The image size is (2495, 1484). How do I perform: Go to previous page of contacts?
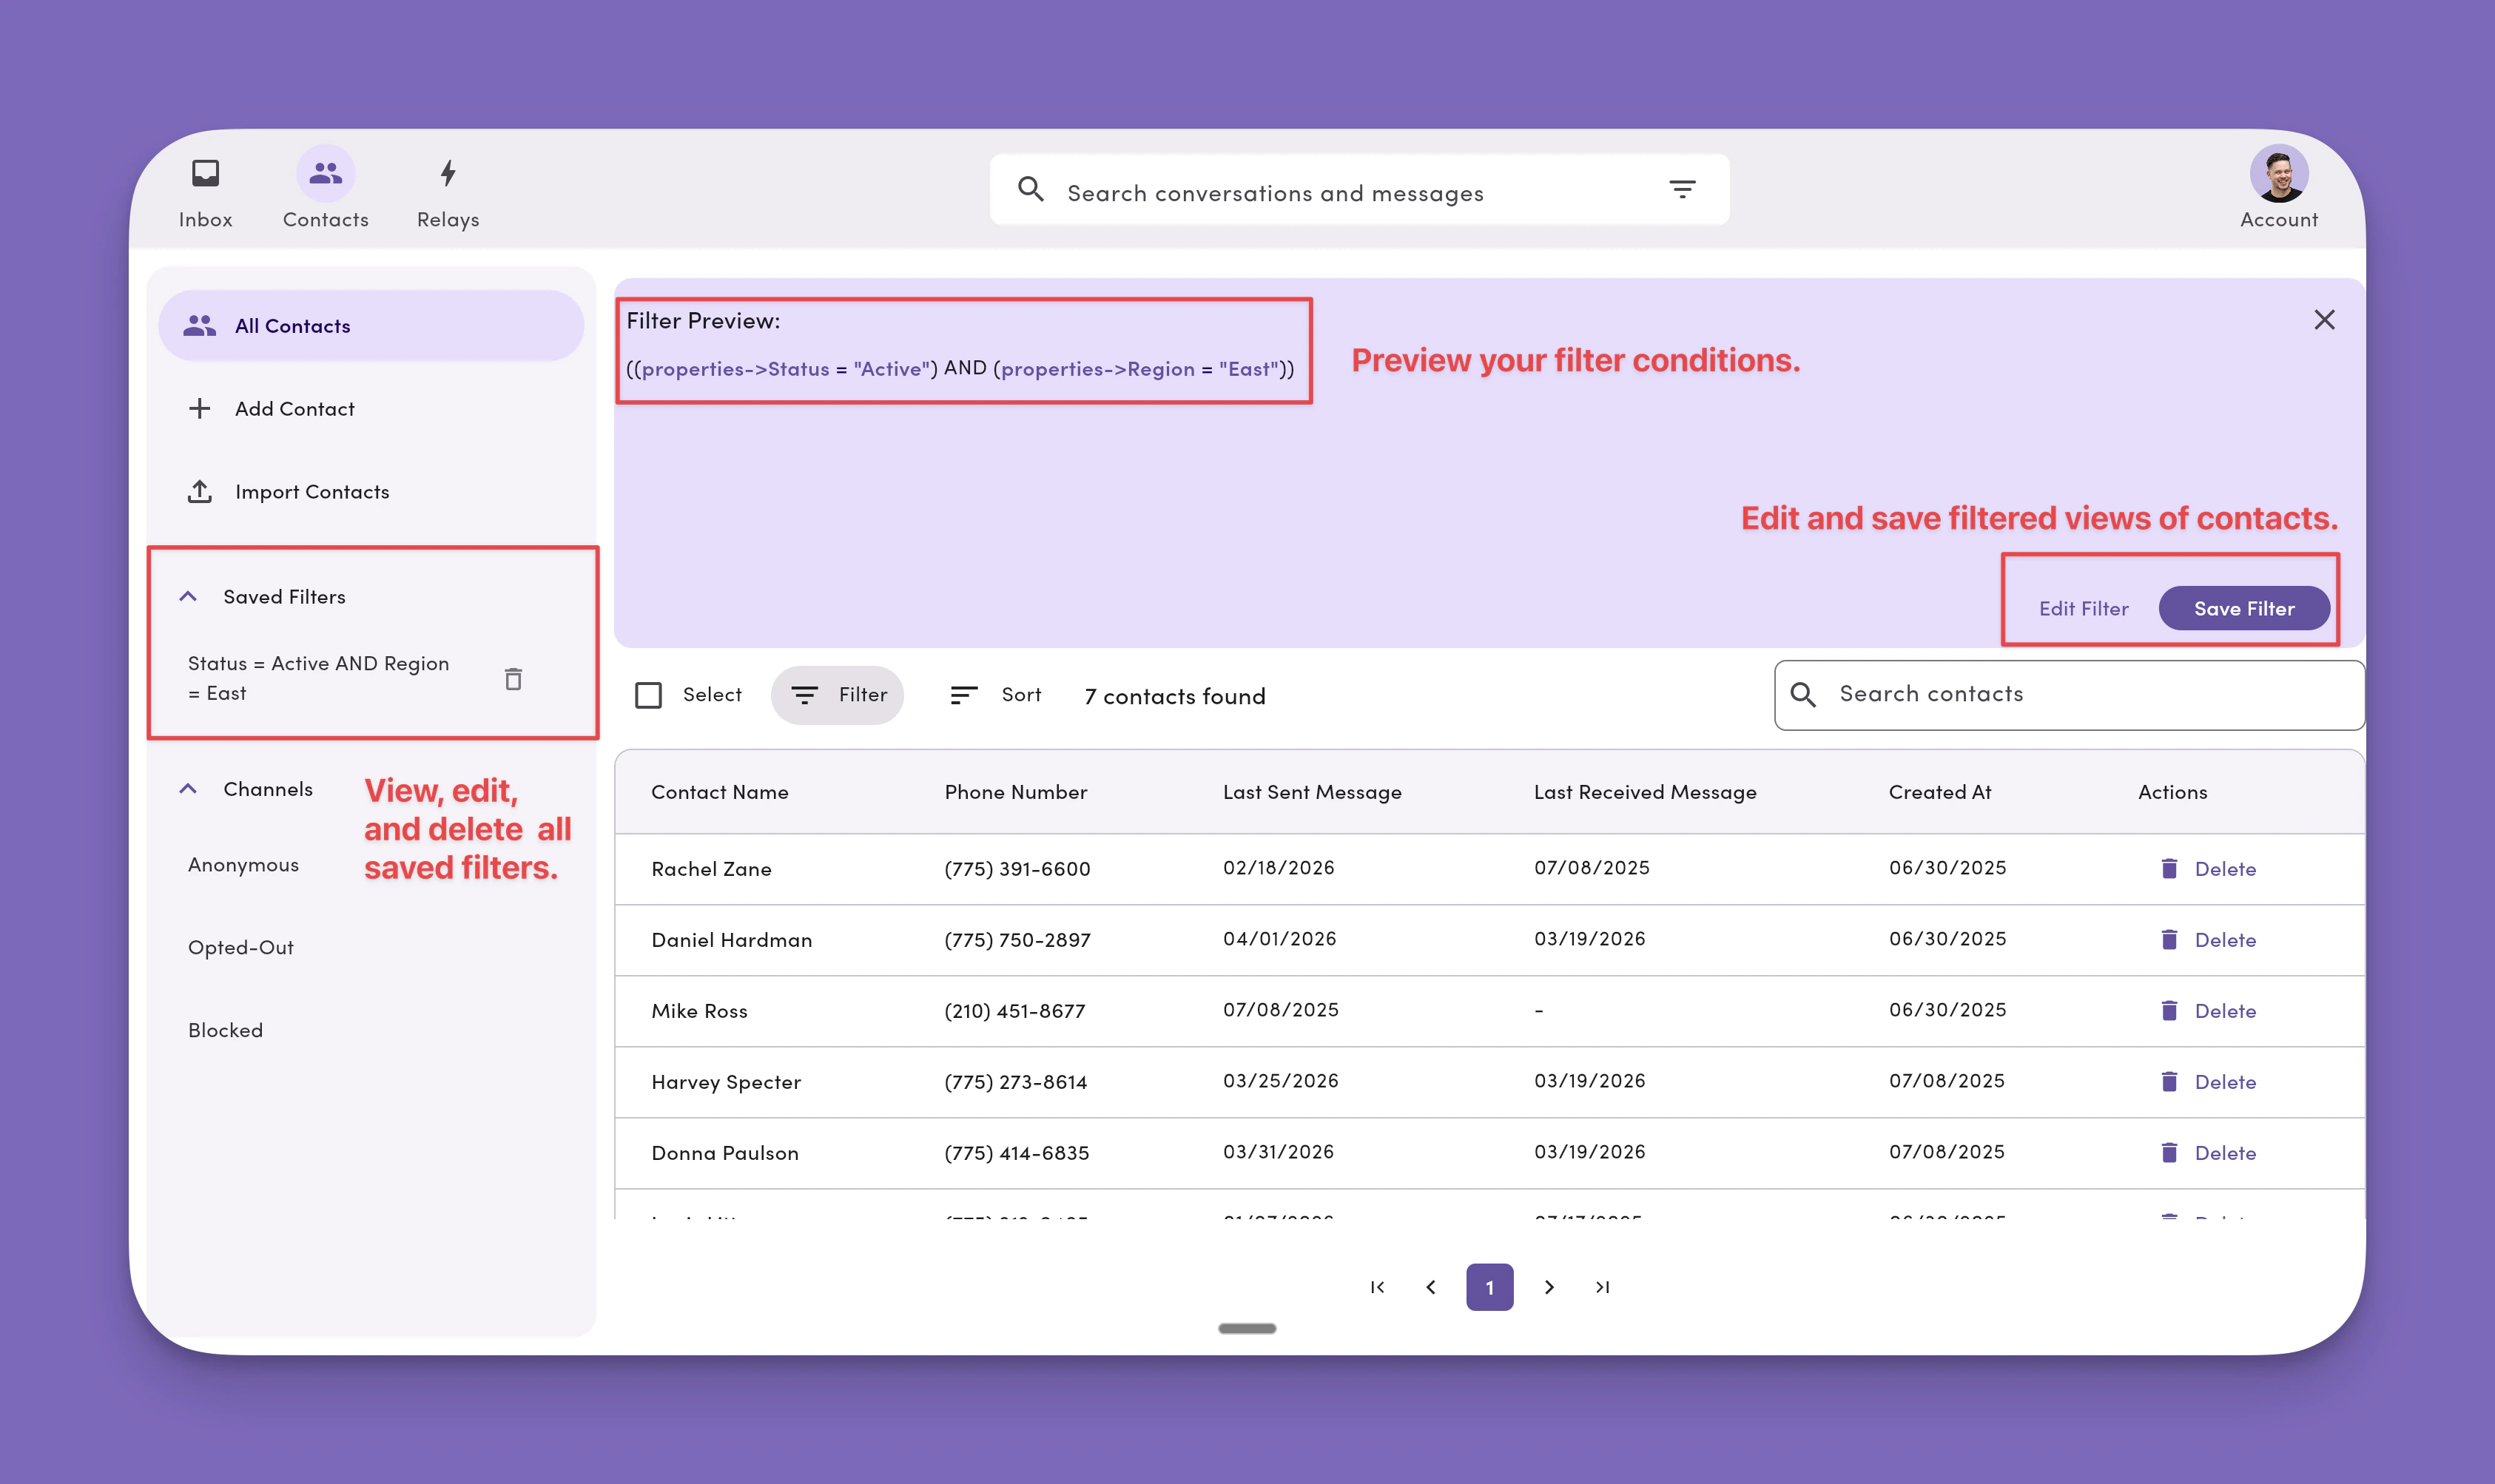1431,1288
